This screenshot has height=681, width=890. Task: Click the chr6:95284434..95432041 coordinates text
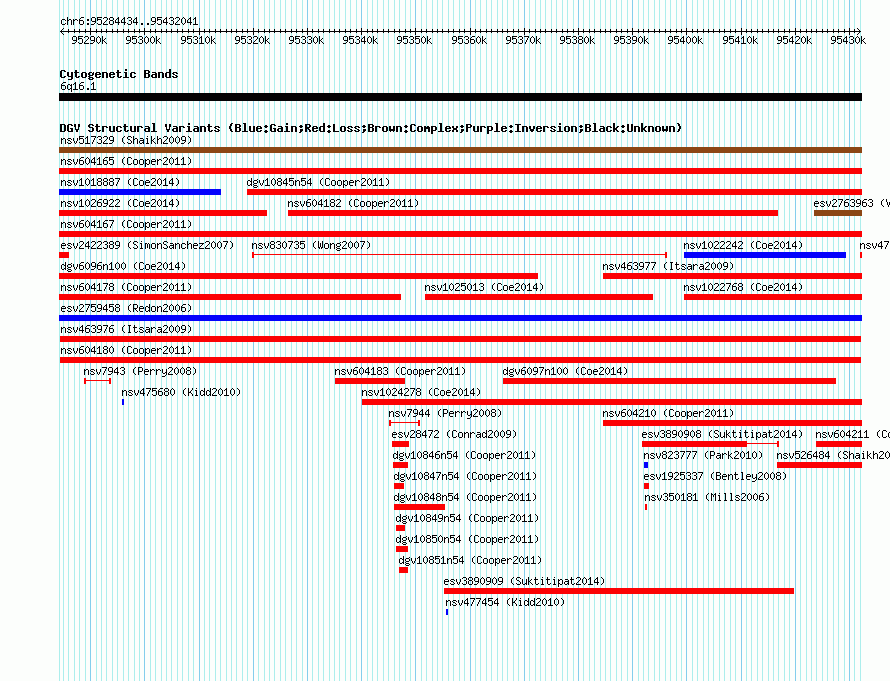coord(129,21)
